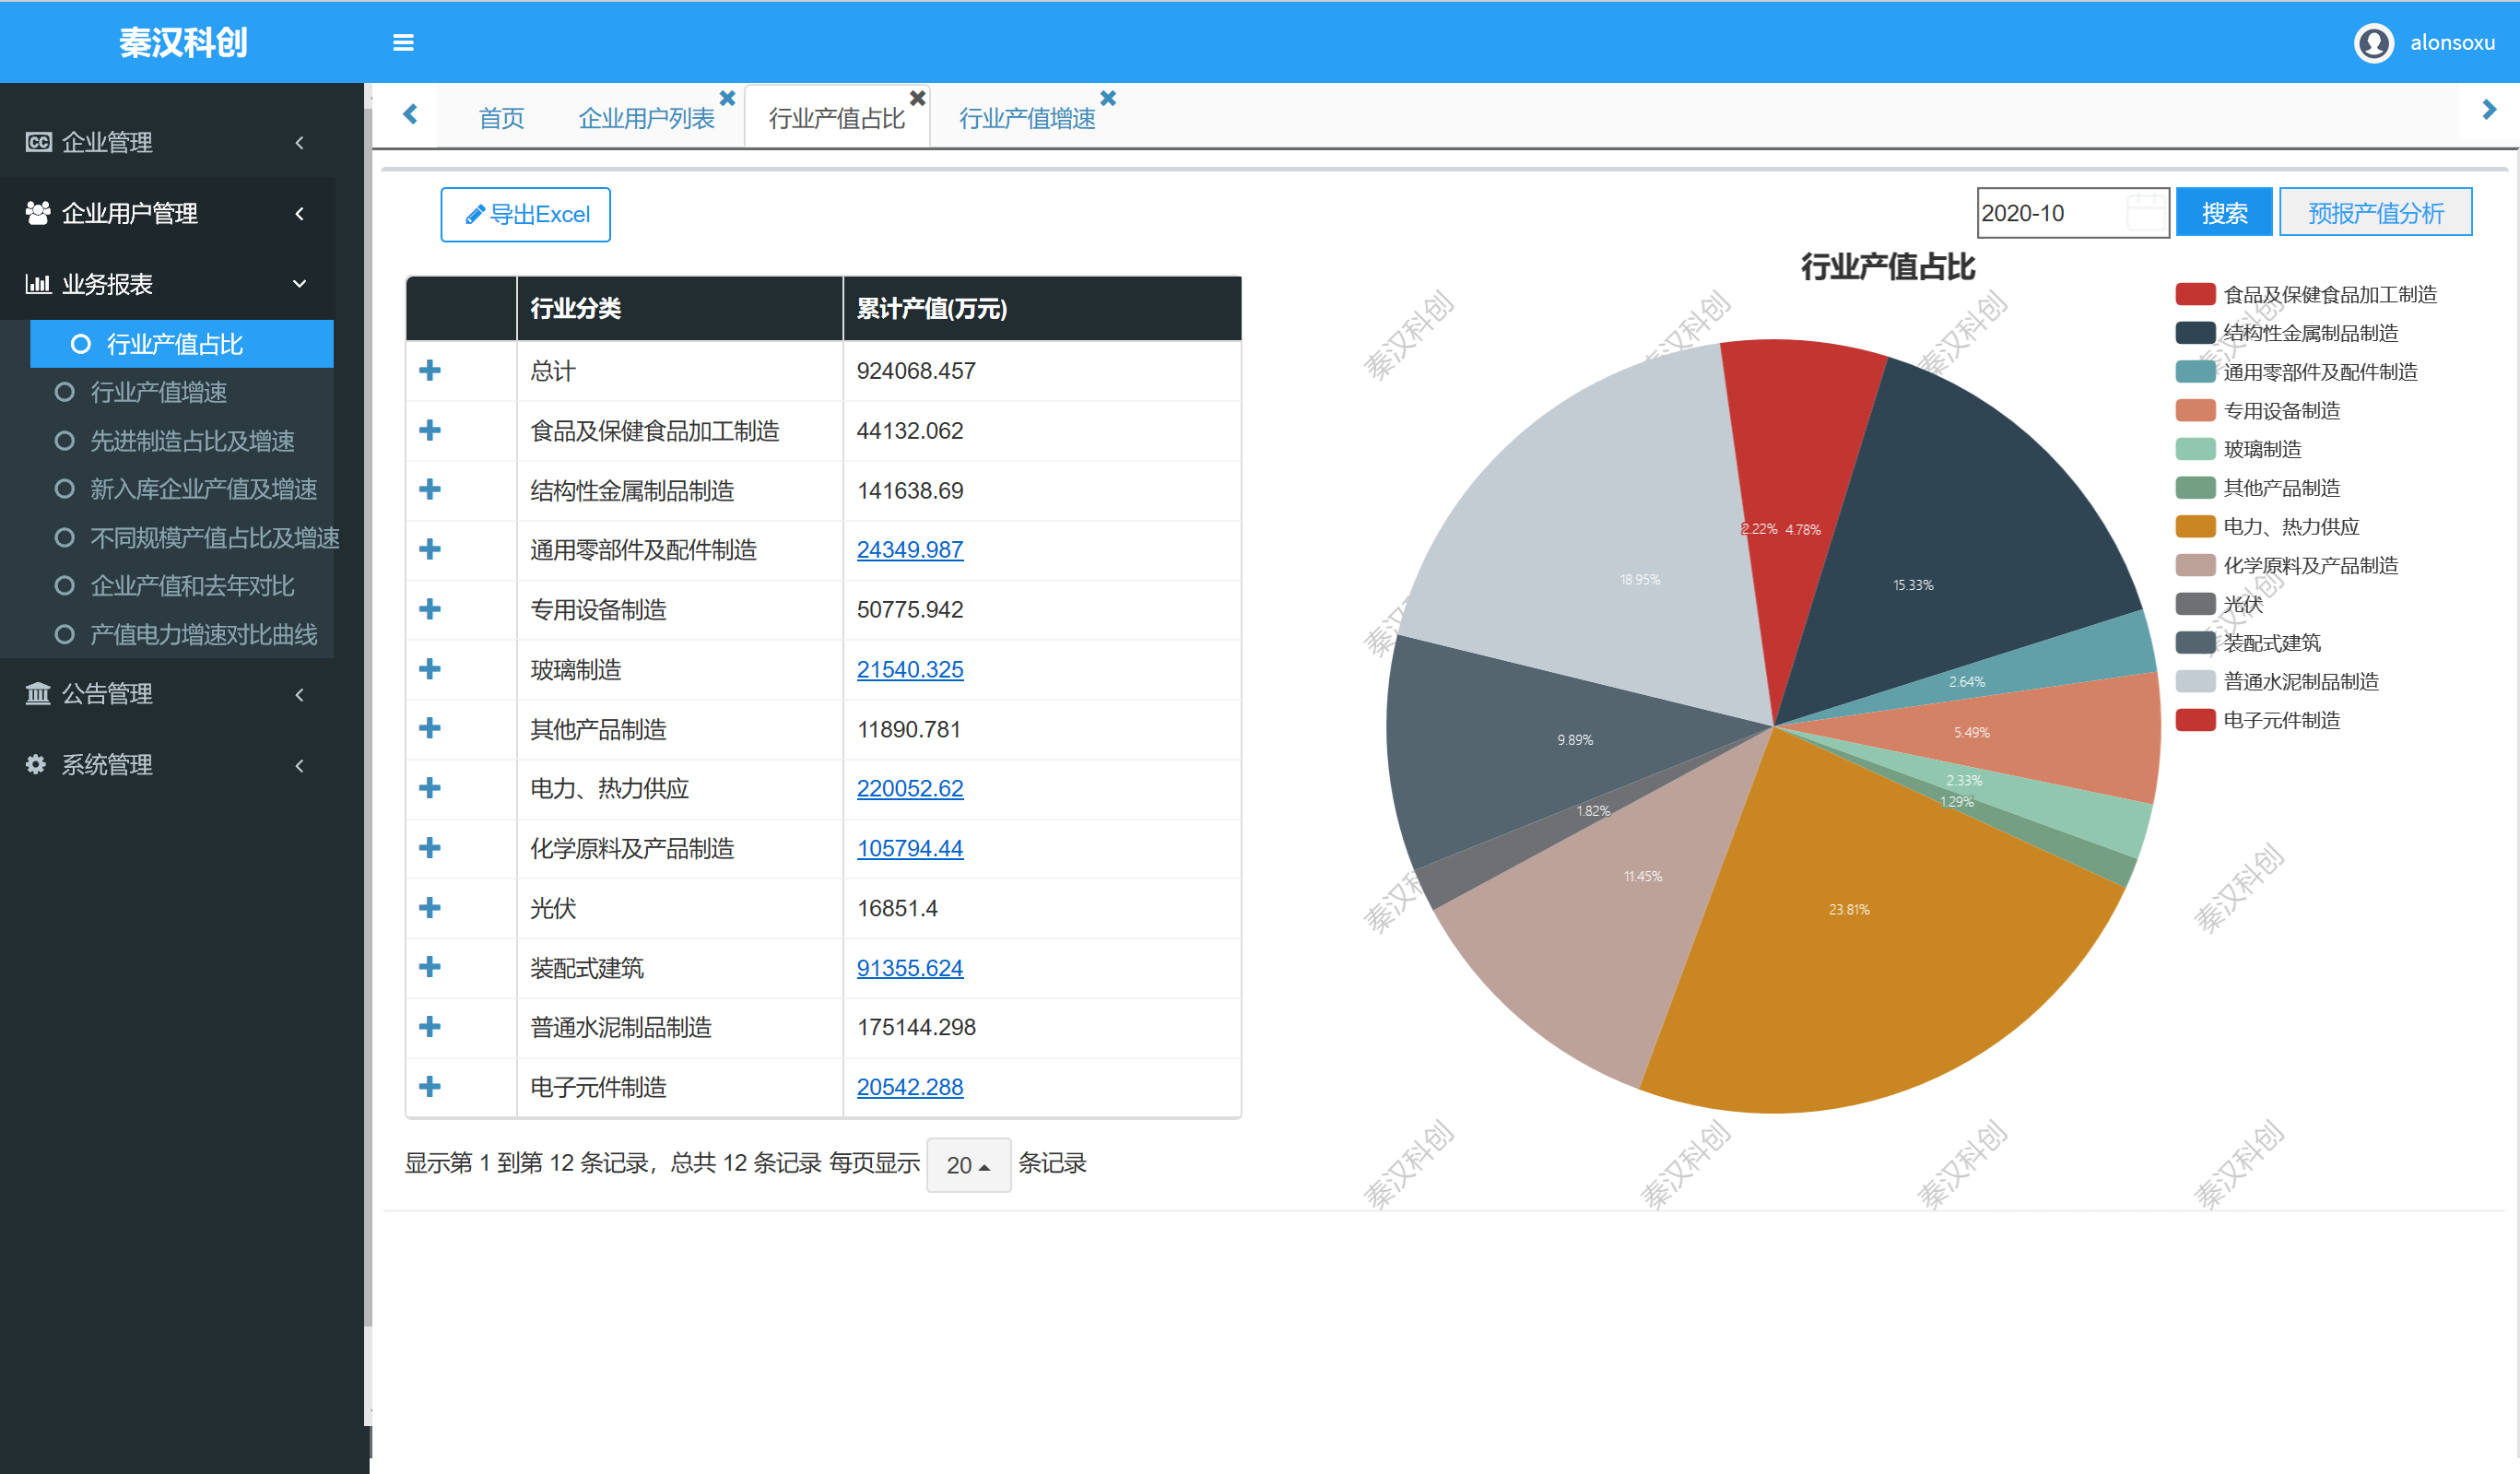The image size is (2520, 1474).
Task: Click the 电力、热力供应 orange legend swatch
Action: click(2195, 526)
